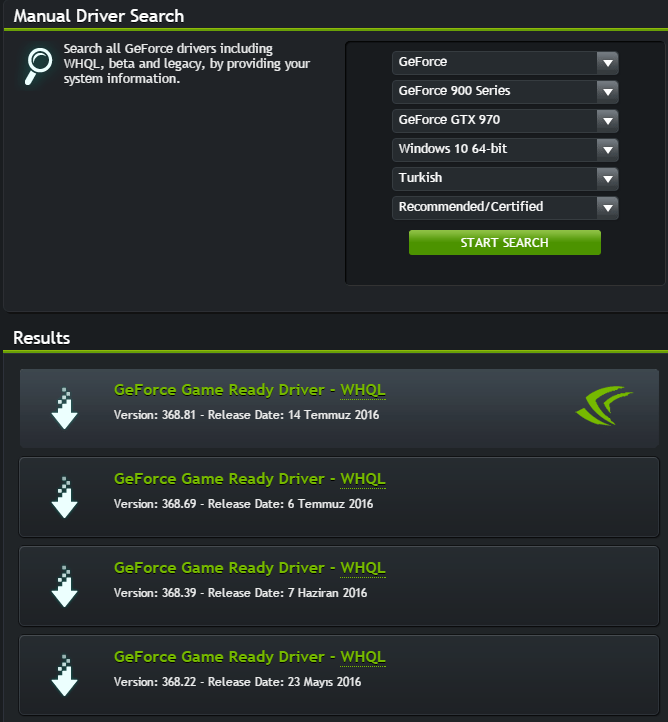
Task: Open the Turkish language dropdown
Action: coord(505,179)
